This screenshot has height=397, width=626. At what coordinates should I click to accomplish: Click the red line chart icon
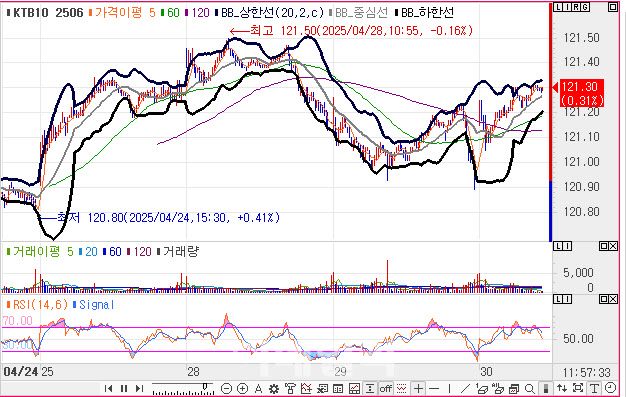[354, 388]
